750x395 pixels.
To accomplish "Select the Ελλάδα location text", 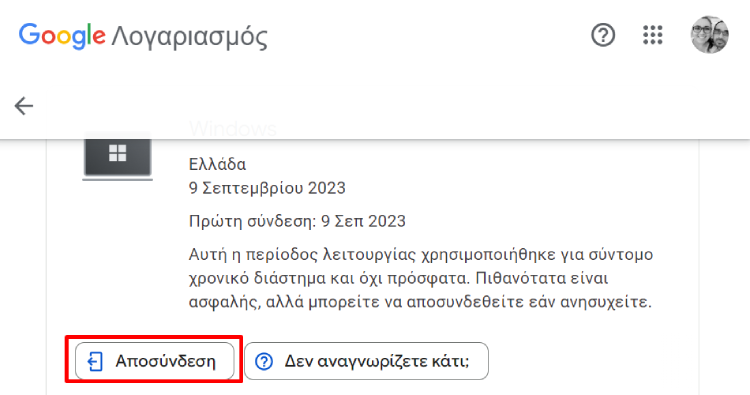I will (218, 165).
